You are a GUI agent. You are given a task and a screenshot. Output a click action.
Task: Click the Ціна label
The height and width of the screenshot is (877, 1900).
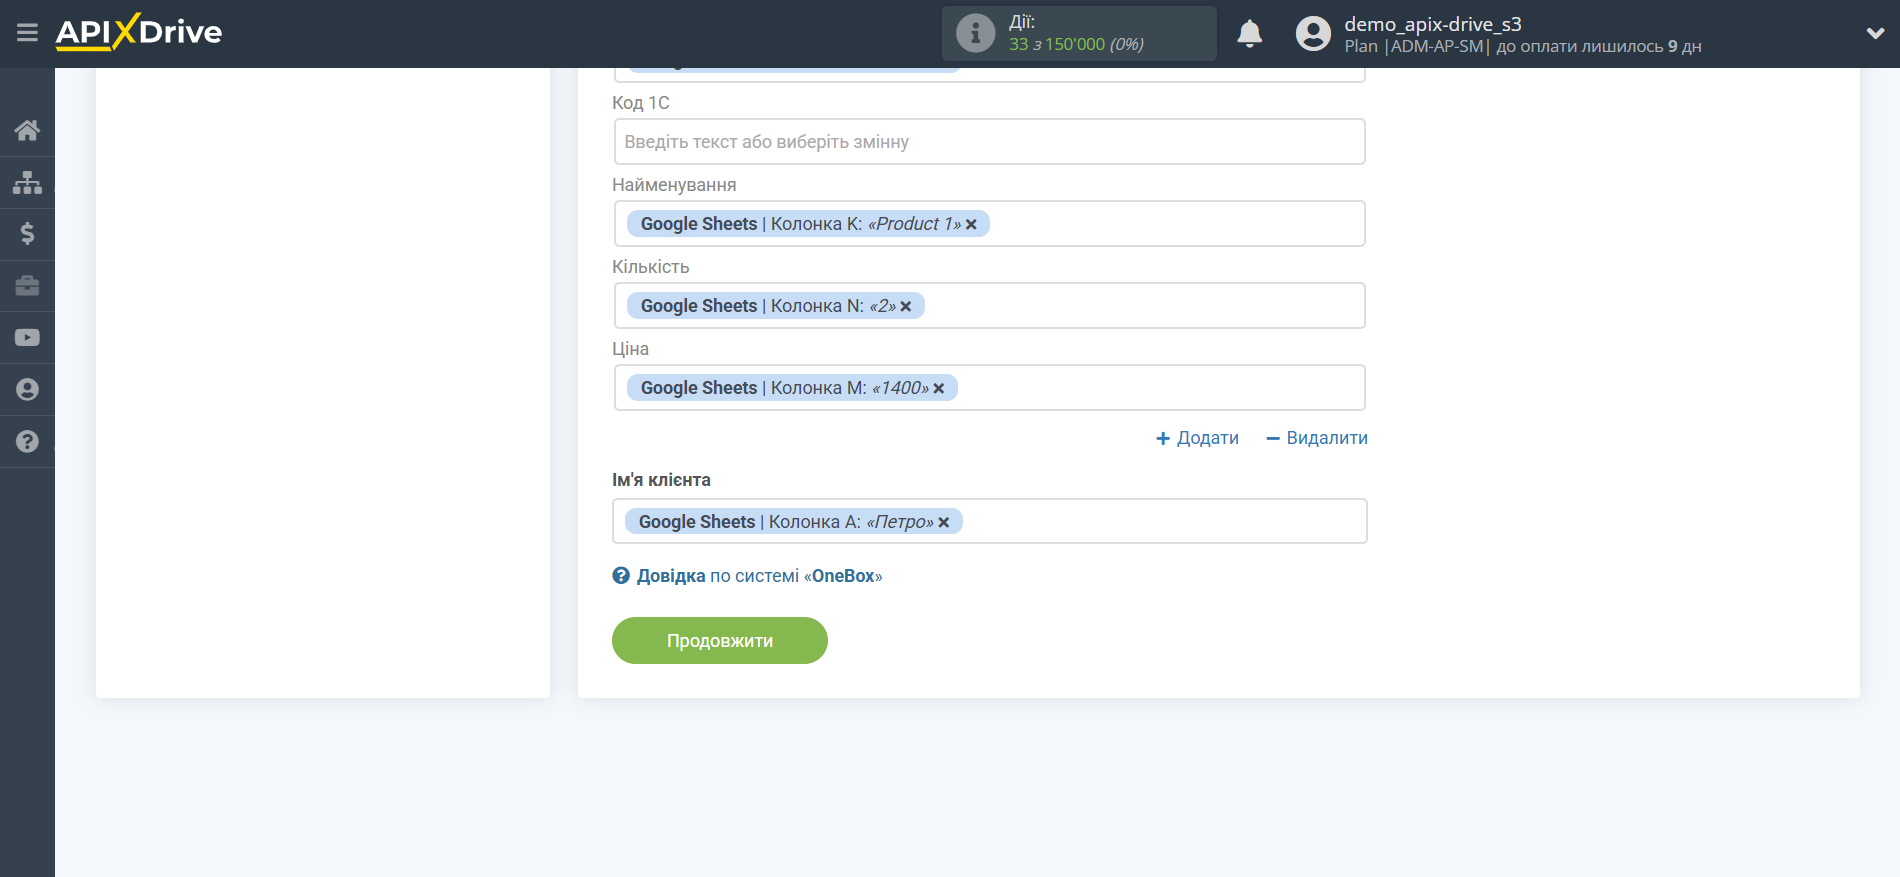[x=630, y=349]
